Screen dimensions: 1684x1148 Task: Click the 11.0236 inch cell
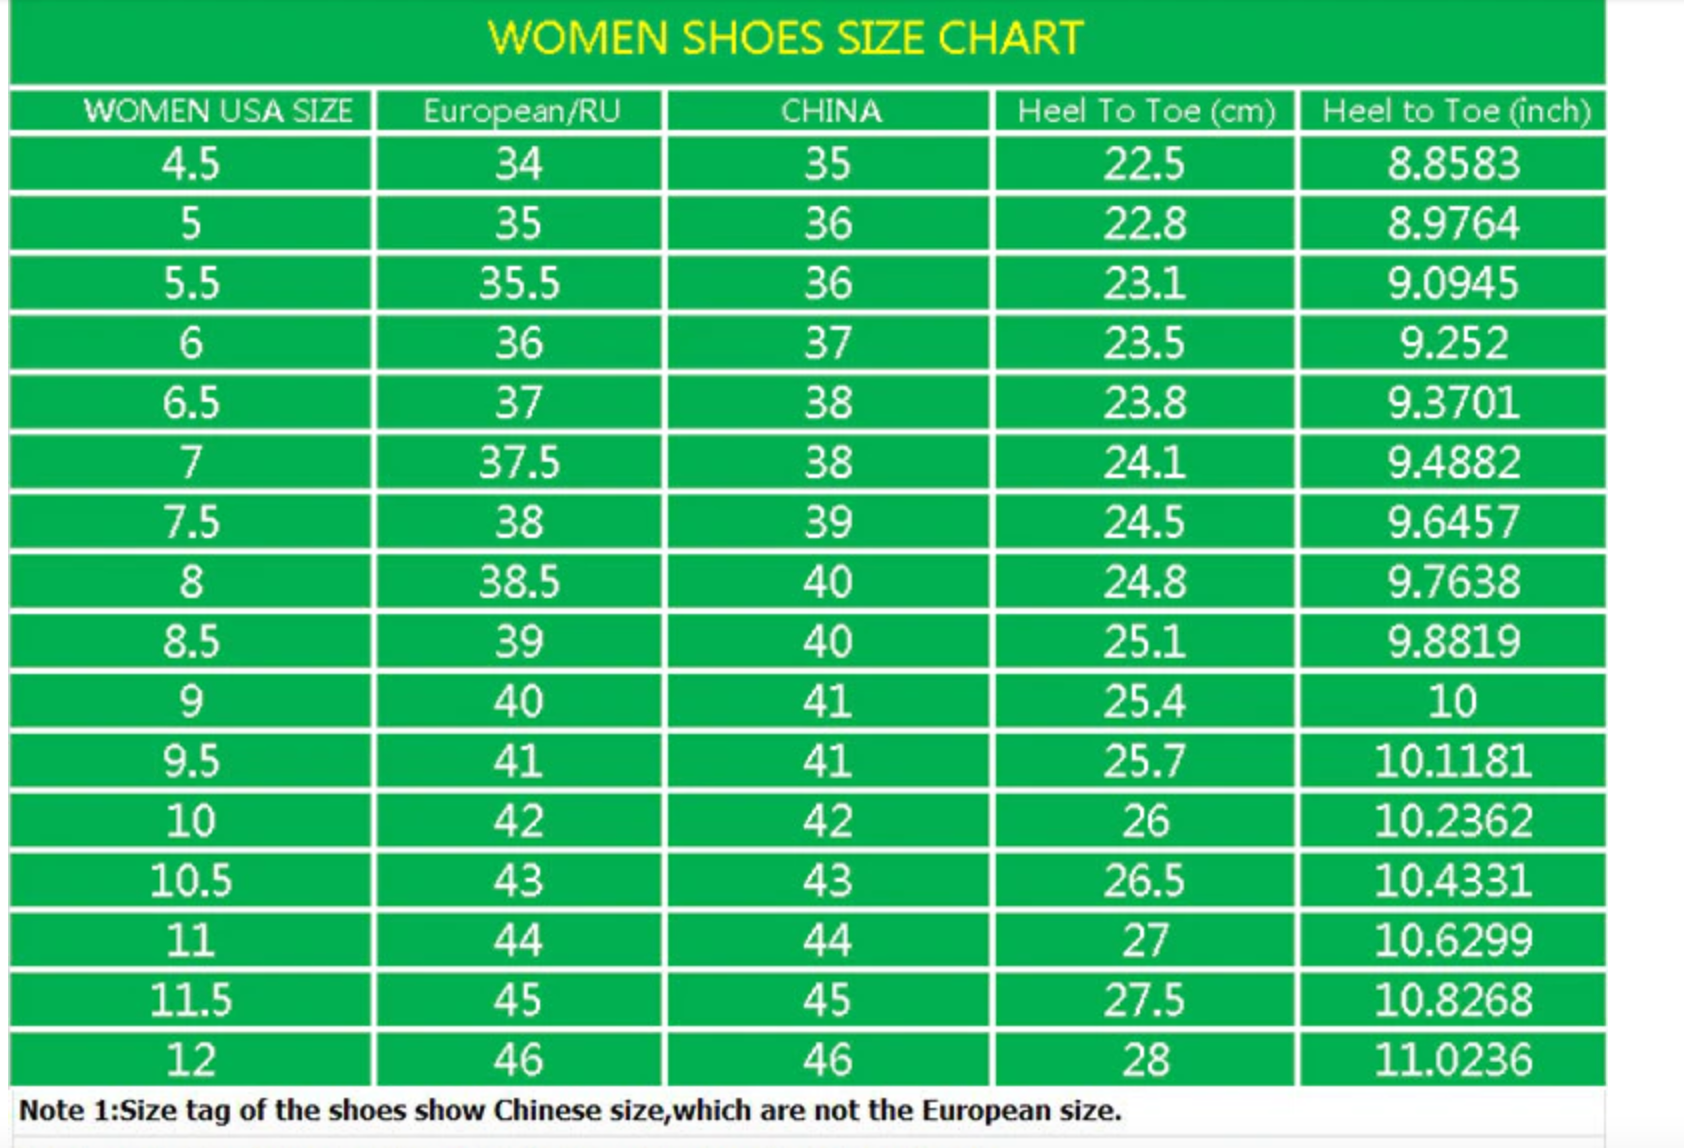point(1453,1059)
